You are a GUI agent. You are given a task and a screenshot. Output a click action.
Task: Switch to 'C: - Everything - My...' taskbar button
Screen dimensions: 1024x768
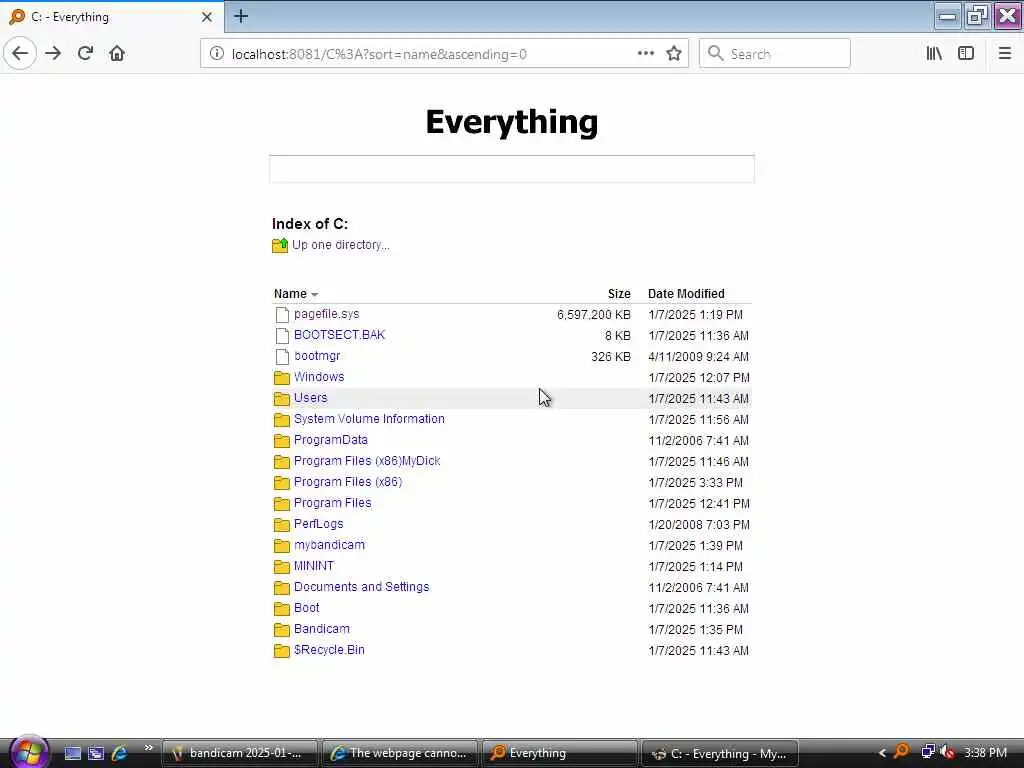pos(720,753)
